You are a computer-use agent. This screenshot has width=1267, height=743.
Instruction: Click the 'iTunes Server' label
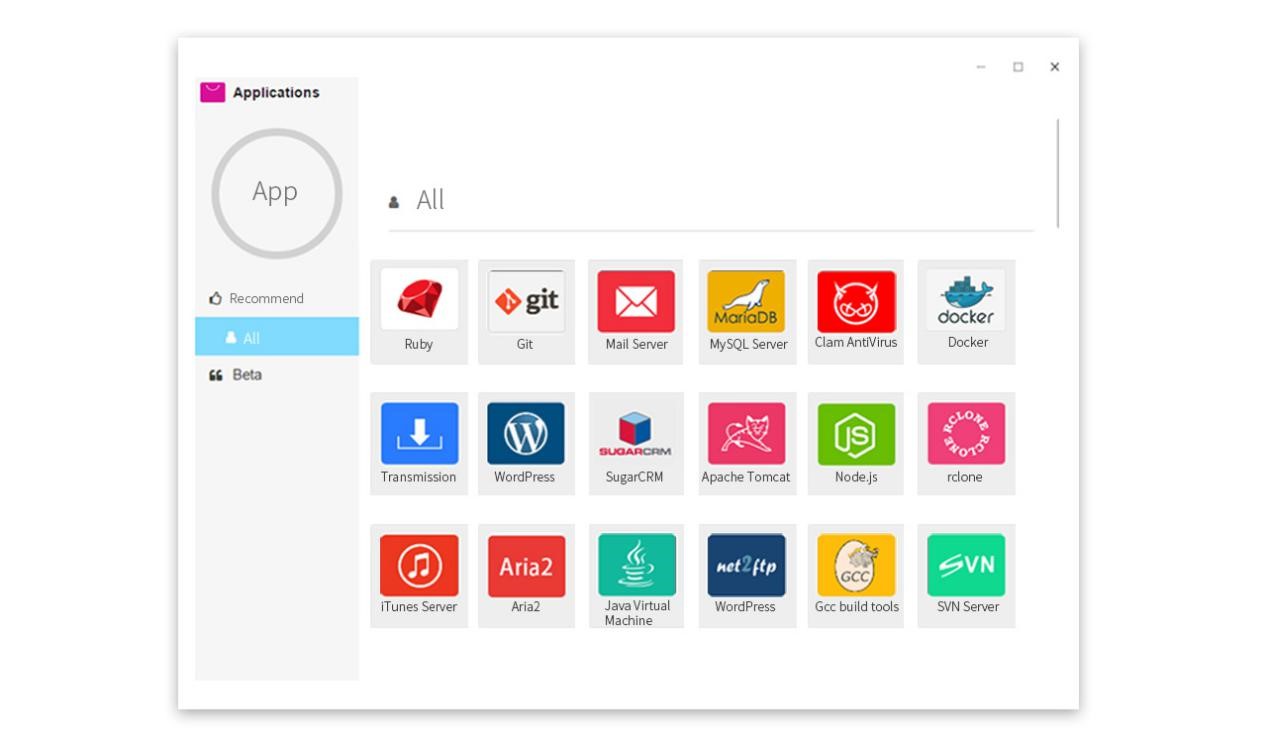pyautogui.click(x=419, y=607)
